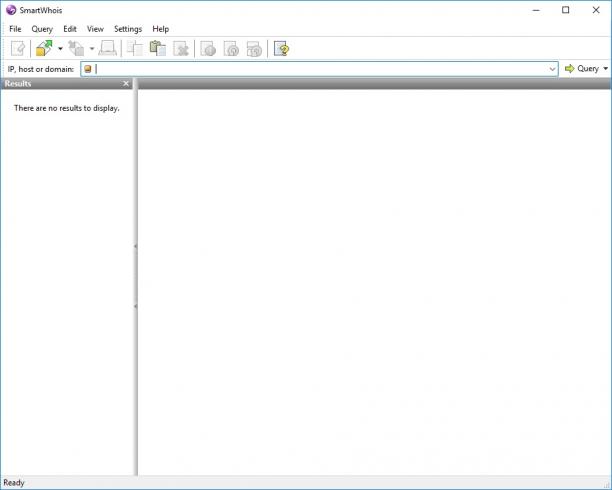Open the Query menu
The width and height of the screenshot is (612, 490).
pos(42,29)
